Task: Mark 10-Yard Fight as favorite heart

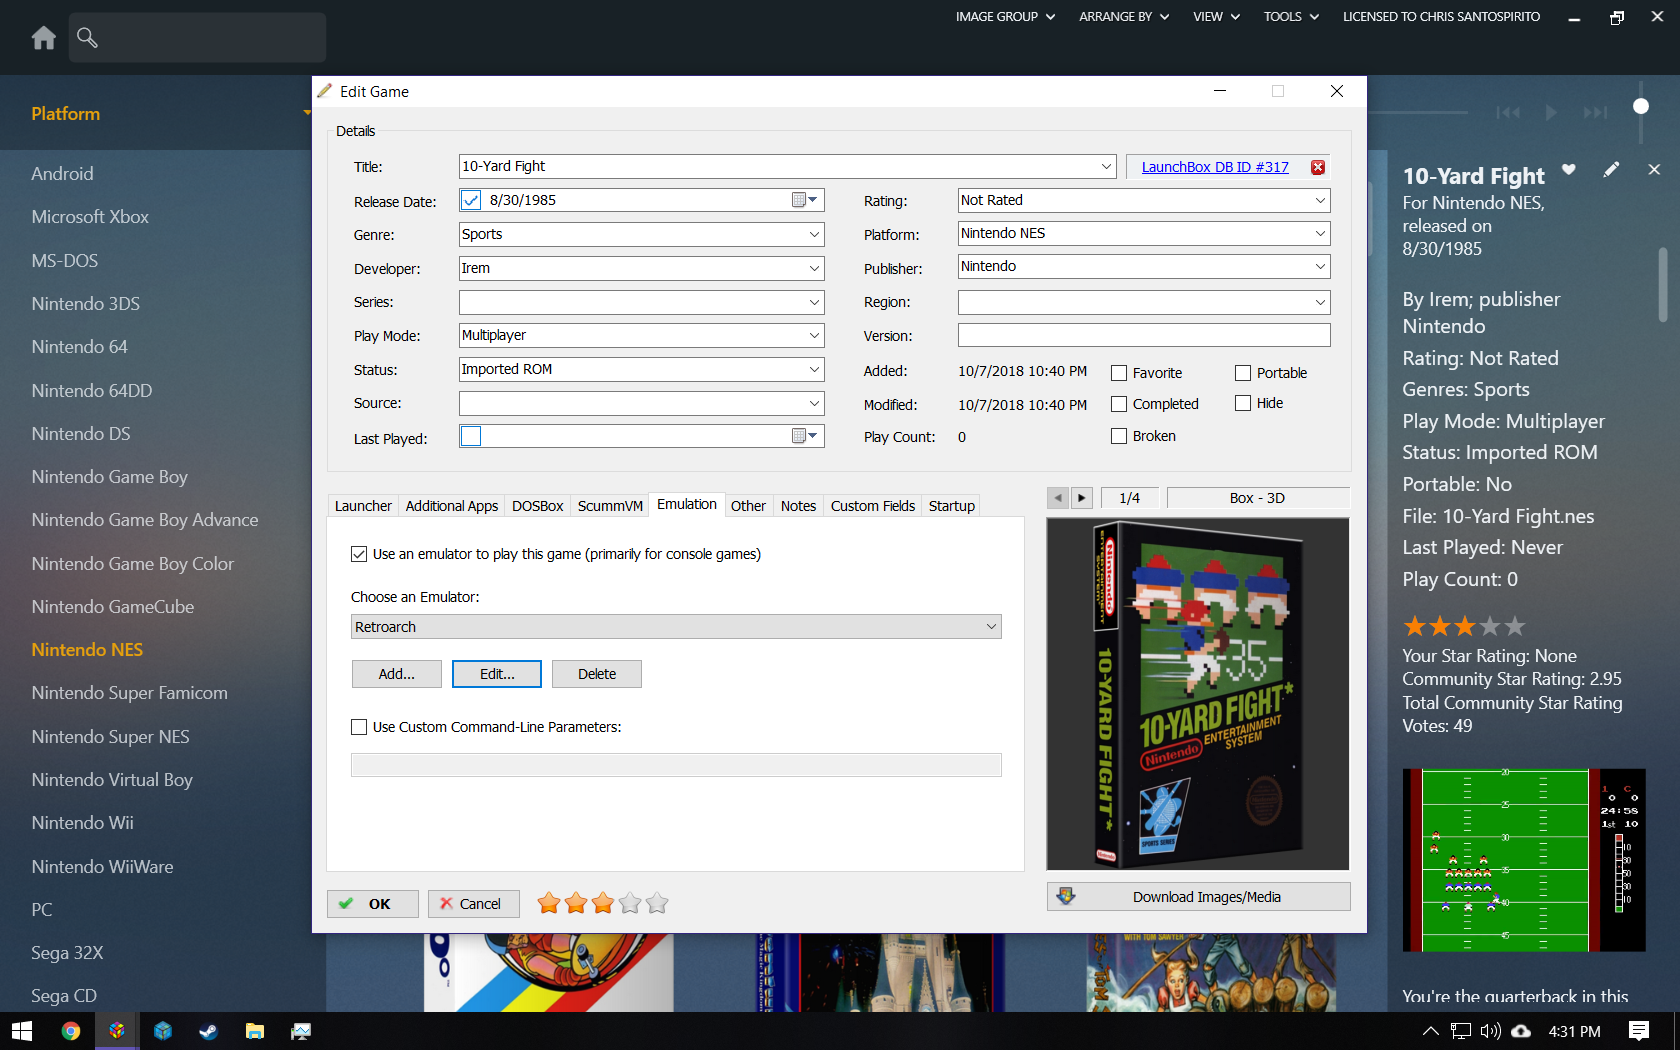Action: (x=1569, y=169)
